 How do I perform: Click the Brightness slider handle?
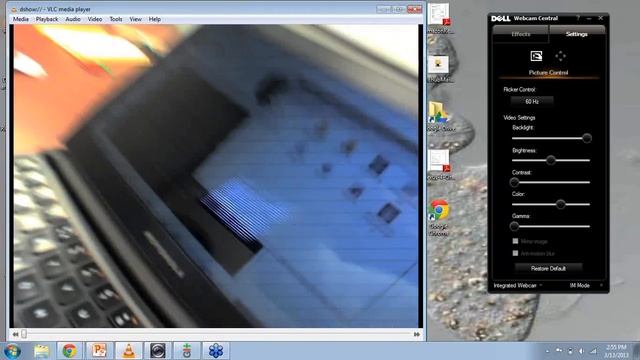point(551,160)
